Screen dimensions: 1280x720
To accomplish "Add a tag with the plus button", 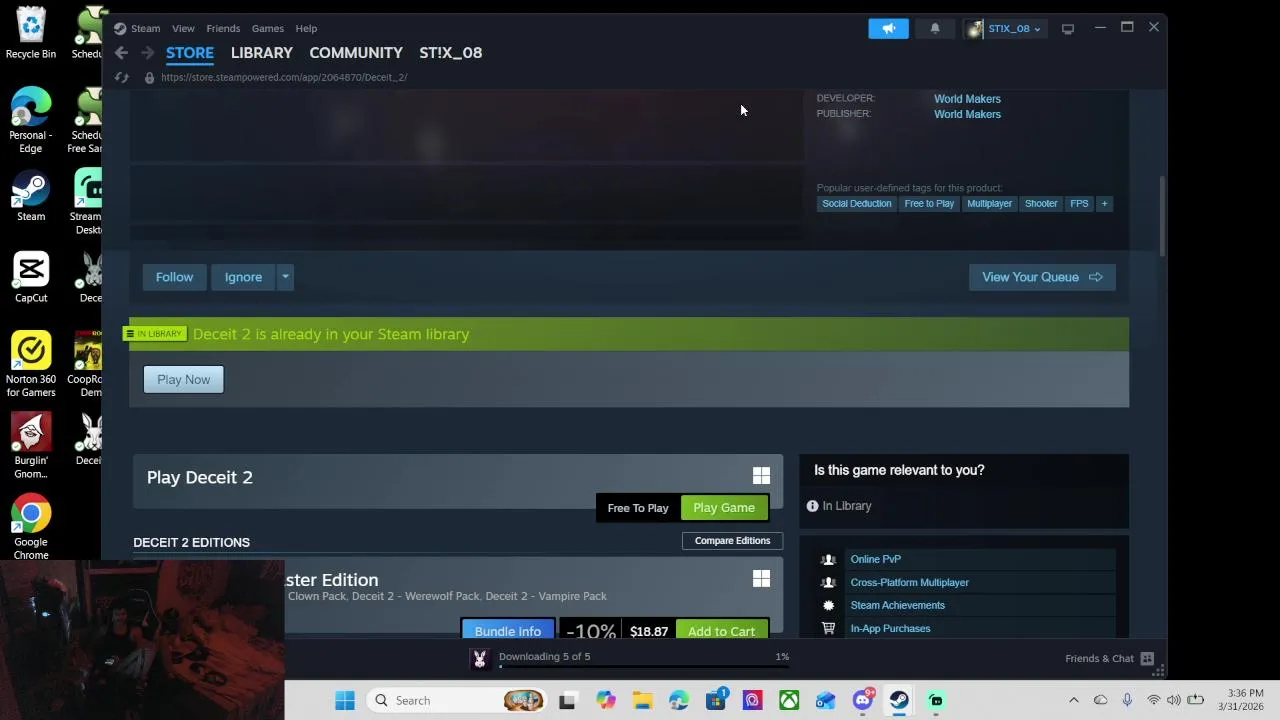I will [x=1104, y=203].
